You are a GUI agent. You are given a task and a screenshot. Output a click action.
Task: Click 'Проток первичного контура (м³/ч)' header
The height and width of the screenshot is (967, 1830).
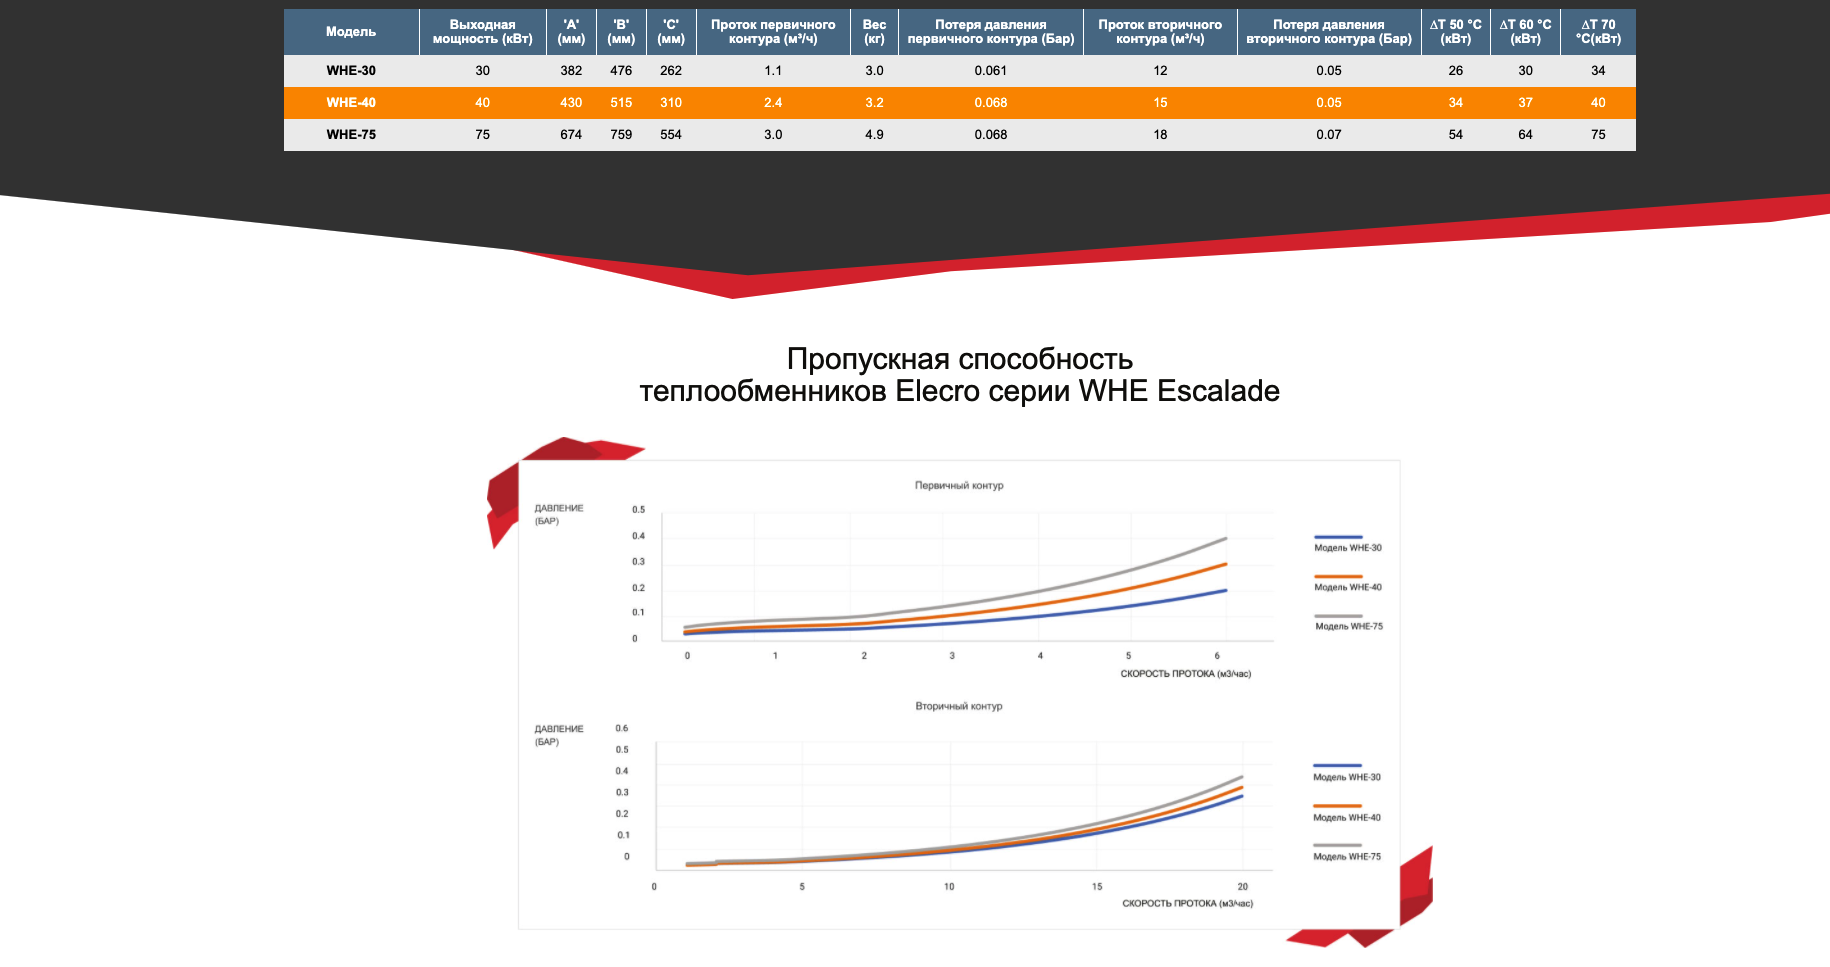coord(773,32)
